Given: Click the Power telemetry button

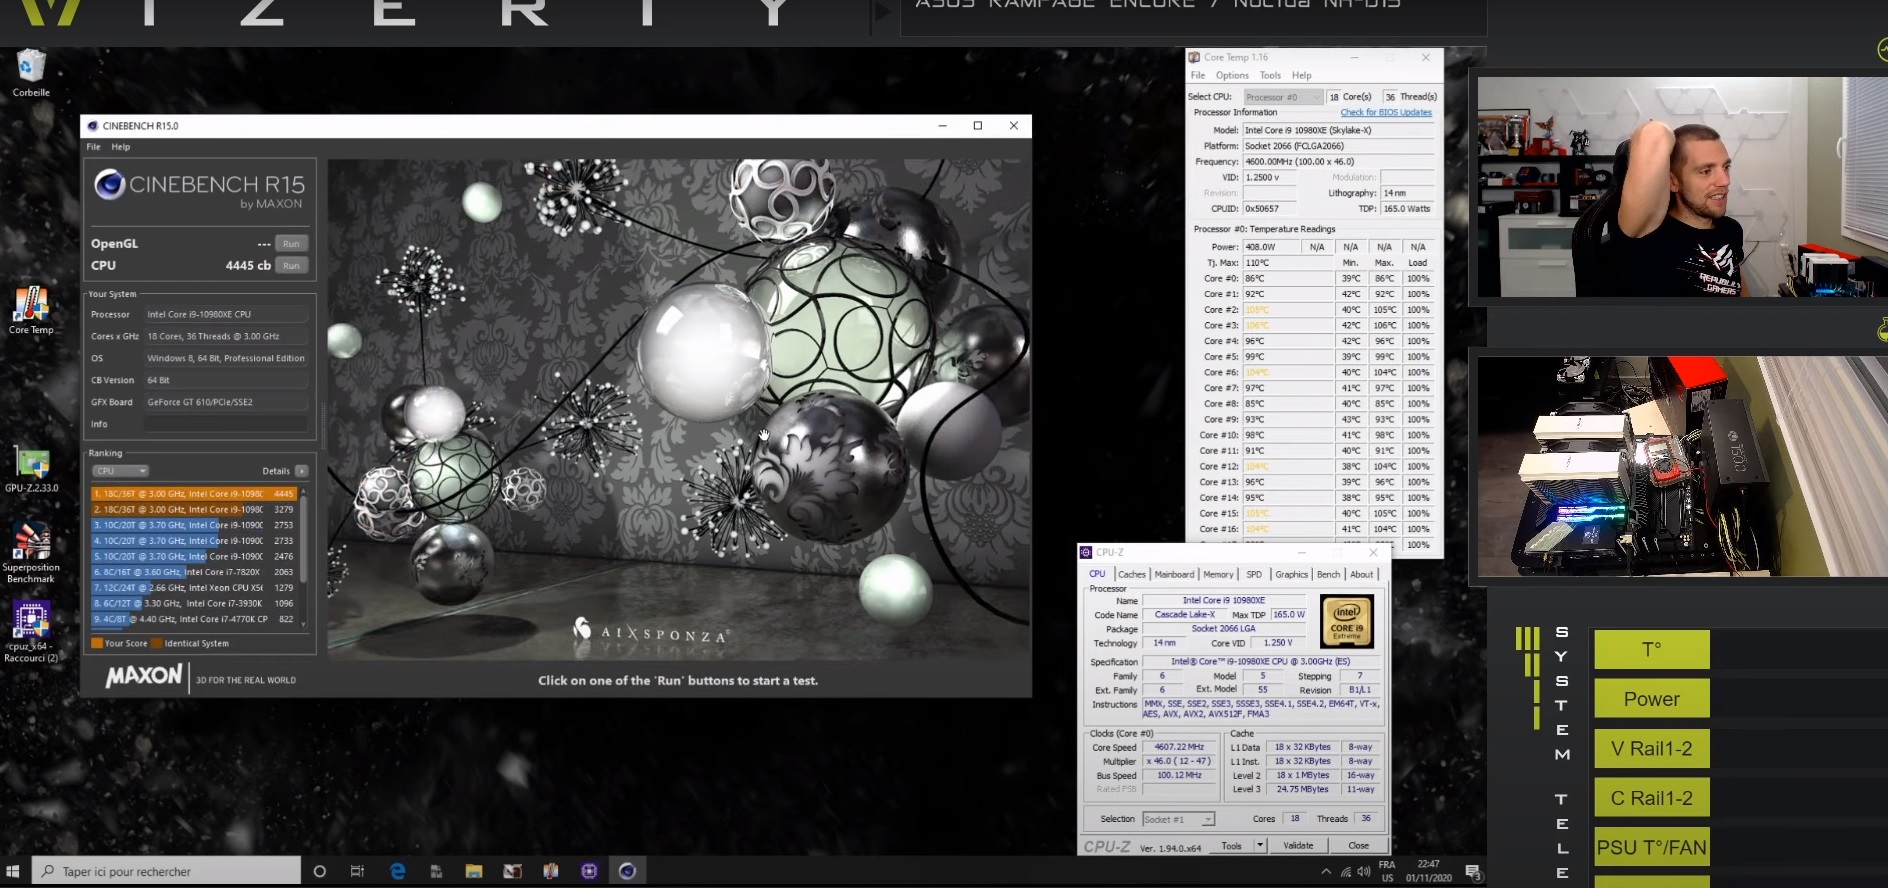Looking at the screenshot, I should [1652, 699].
